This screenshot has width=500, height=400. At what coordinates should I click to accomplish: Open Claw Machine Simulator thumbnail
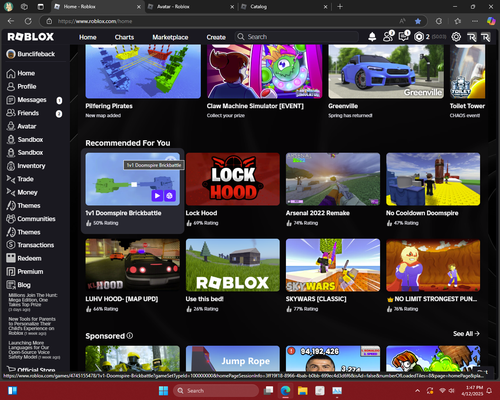[265, 71]
